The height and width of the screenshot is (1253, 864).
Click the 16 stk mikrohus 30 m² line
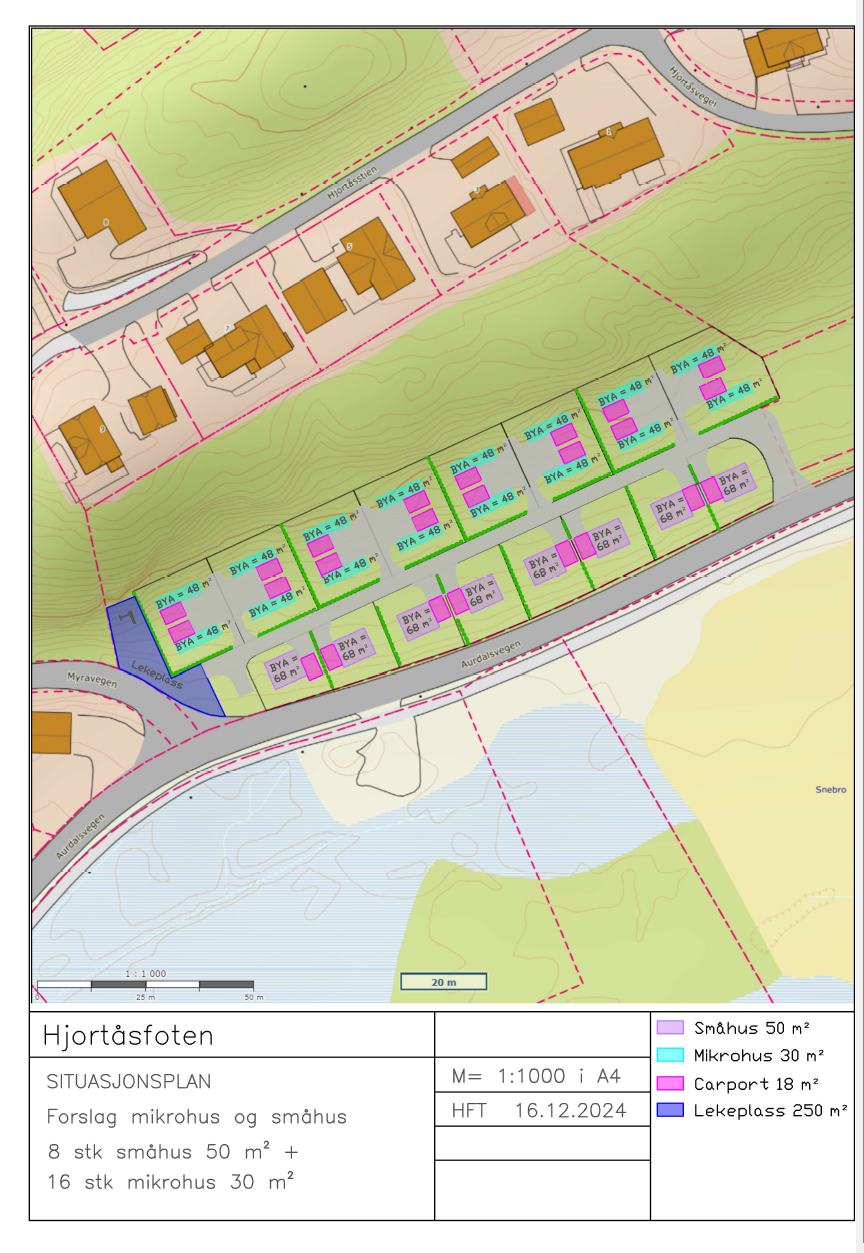(x=170, y=1182)
